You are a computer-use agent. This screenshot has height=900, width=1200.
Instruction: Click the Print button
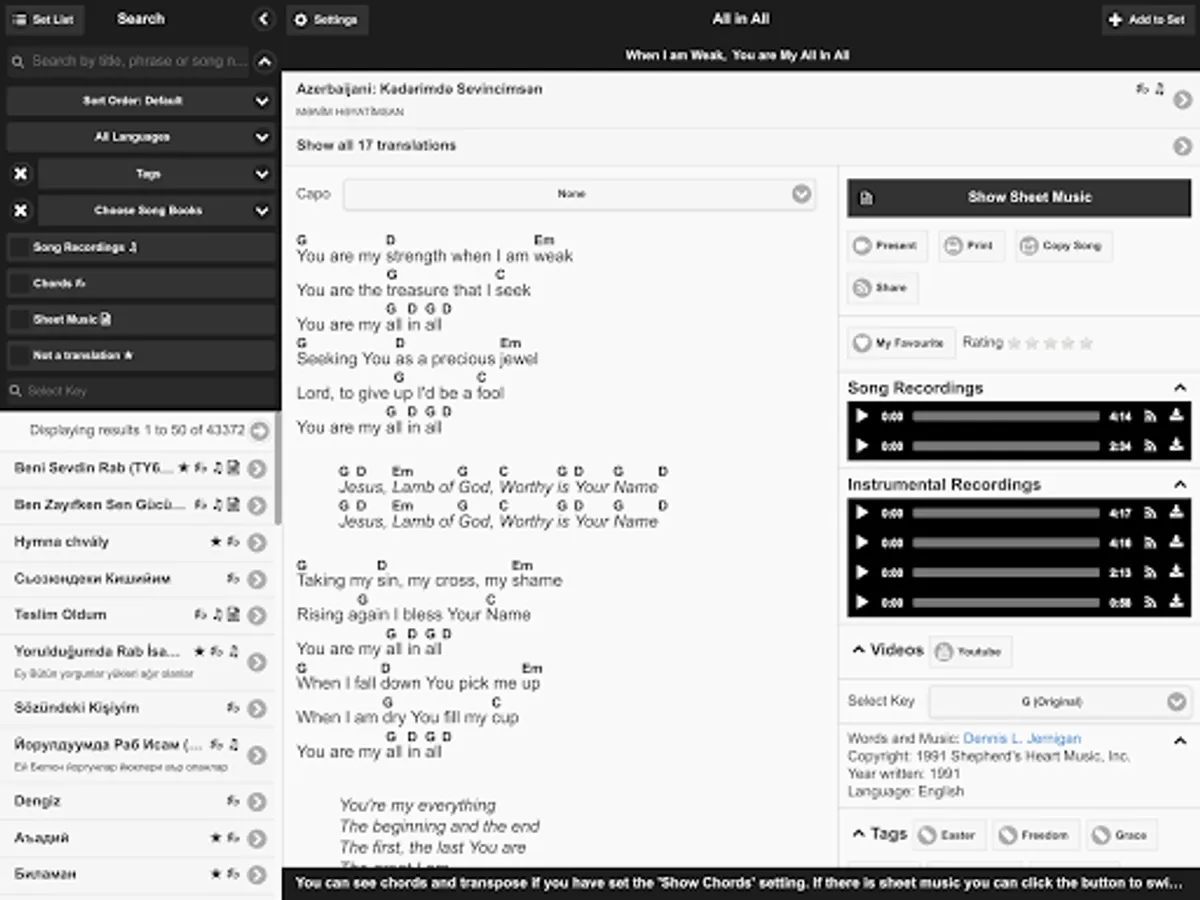click(x=971, y=246)
